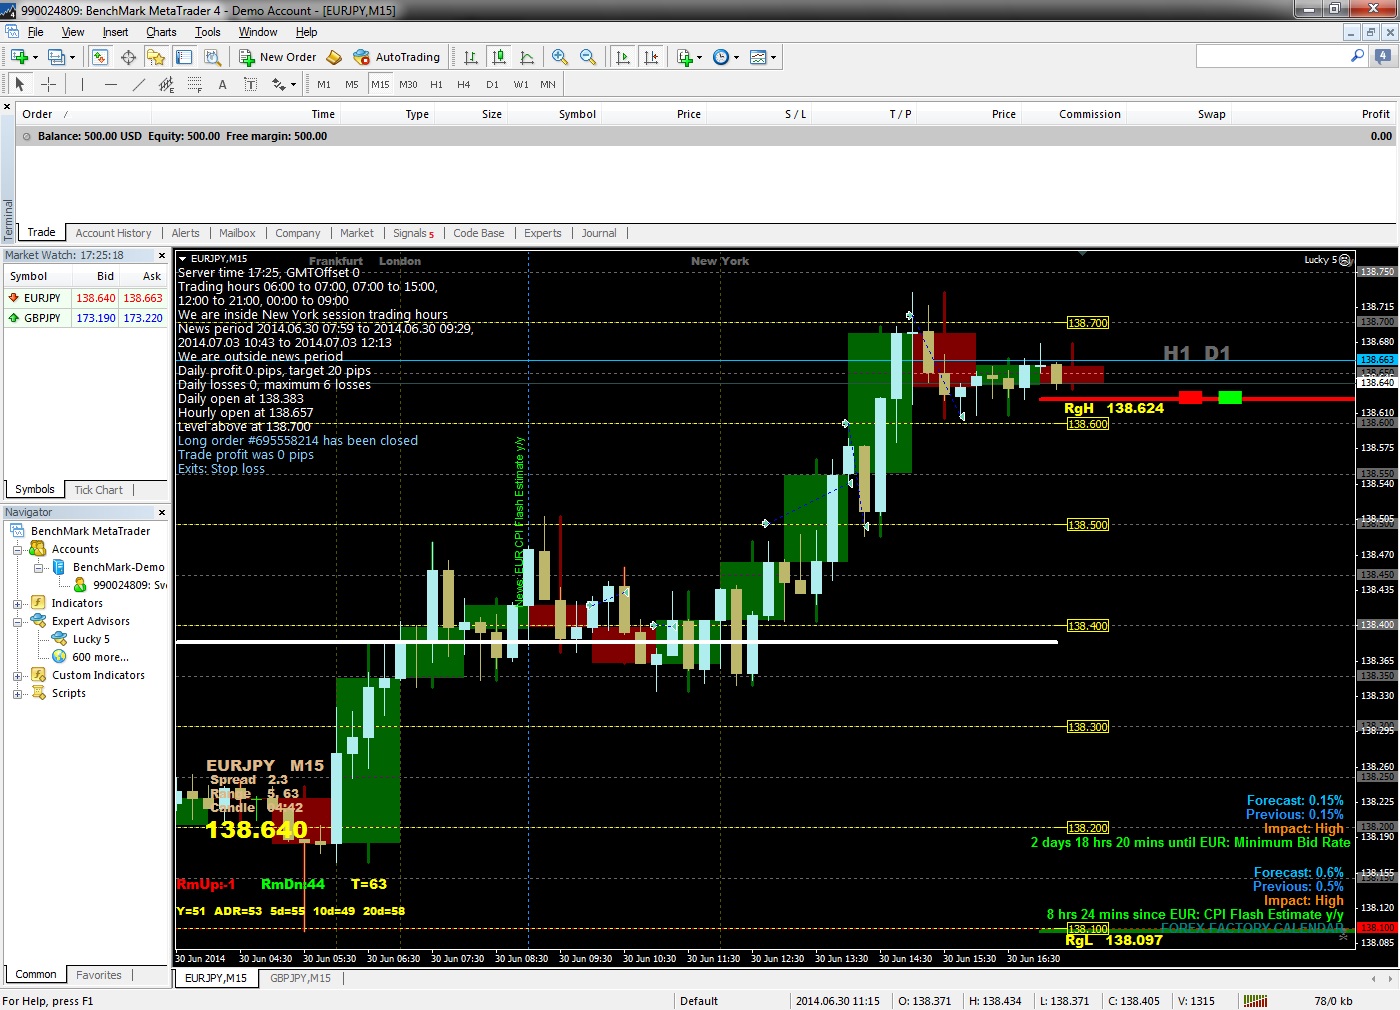
Task: Toggle the Data Window crosshair icon
Action: 128,57
